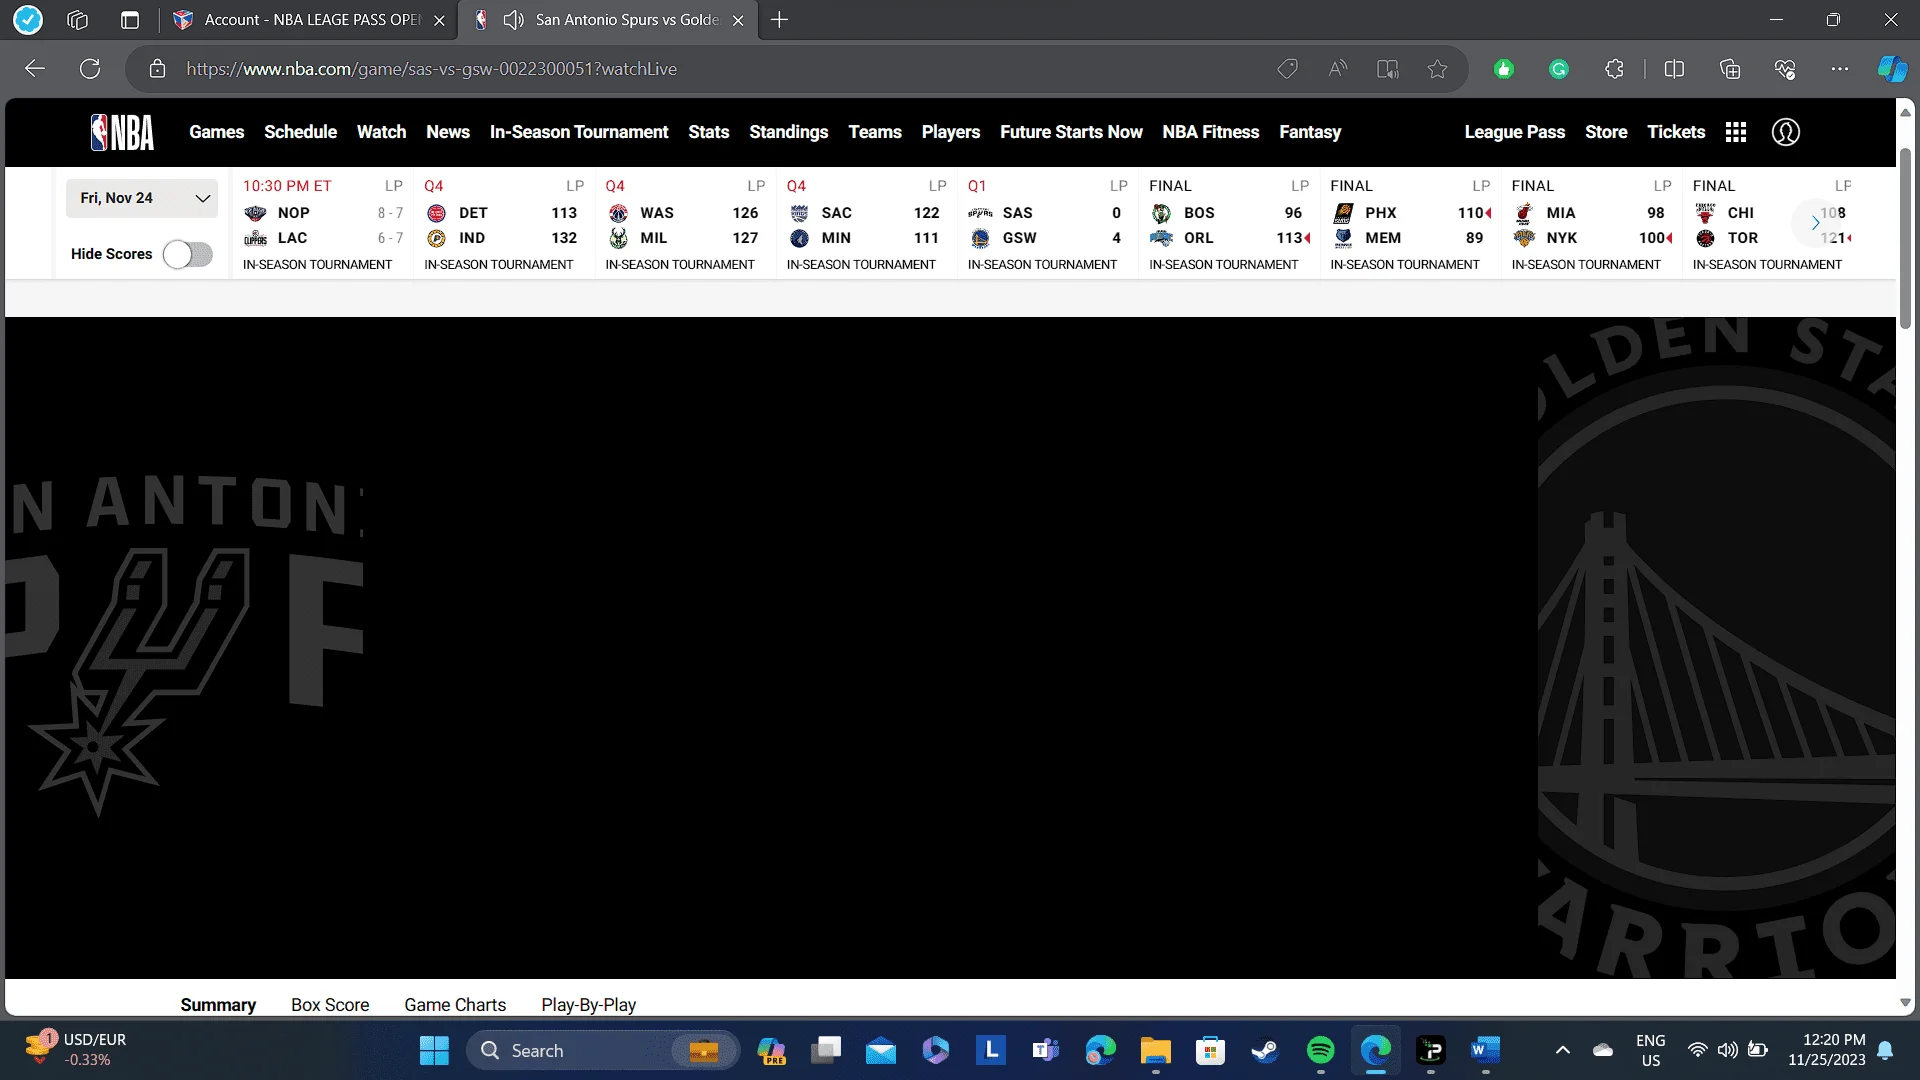Open the WAS vs MIL game card
Viewport: 1920px width, 1080px height.
(685, 224)
